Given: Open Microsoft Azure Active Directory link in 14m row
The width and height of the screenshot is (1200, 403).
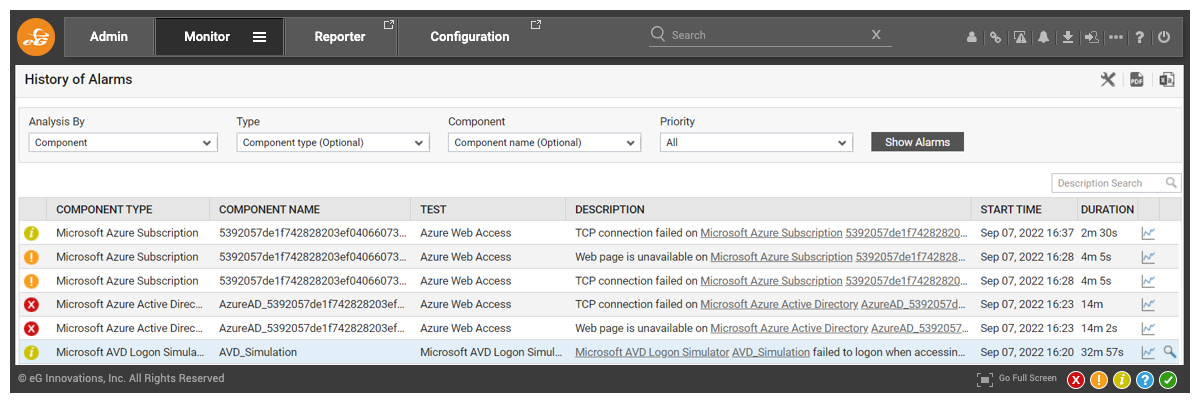Looking at the screenshot, I should (x=779, y=305).
